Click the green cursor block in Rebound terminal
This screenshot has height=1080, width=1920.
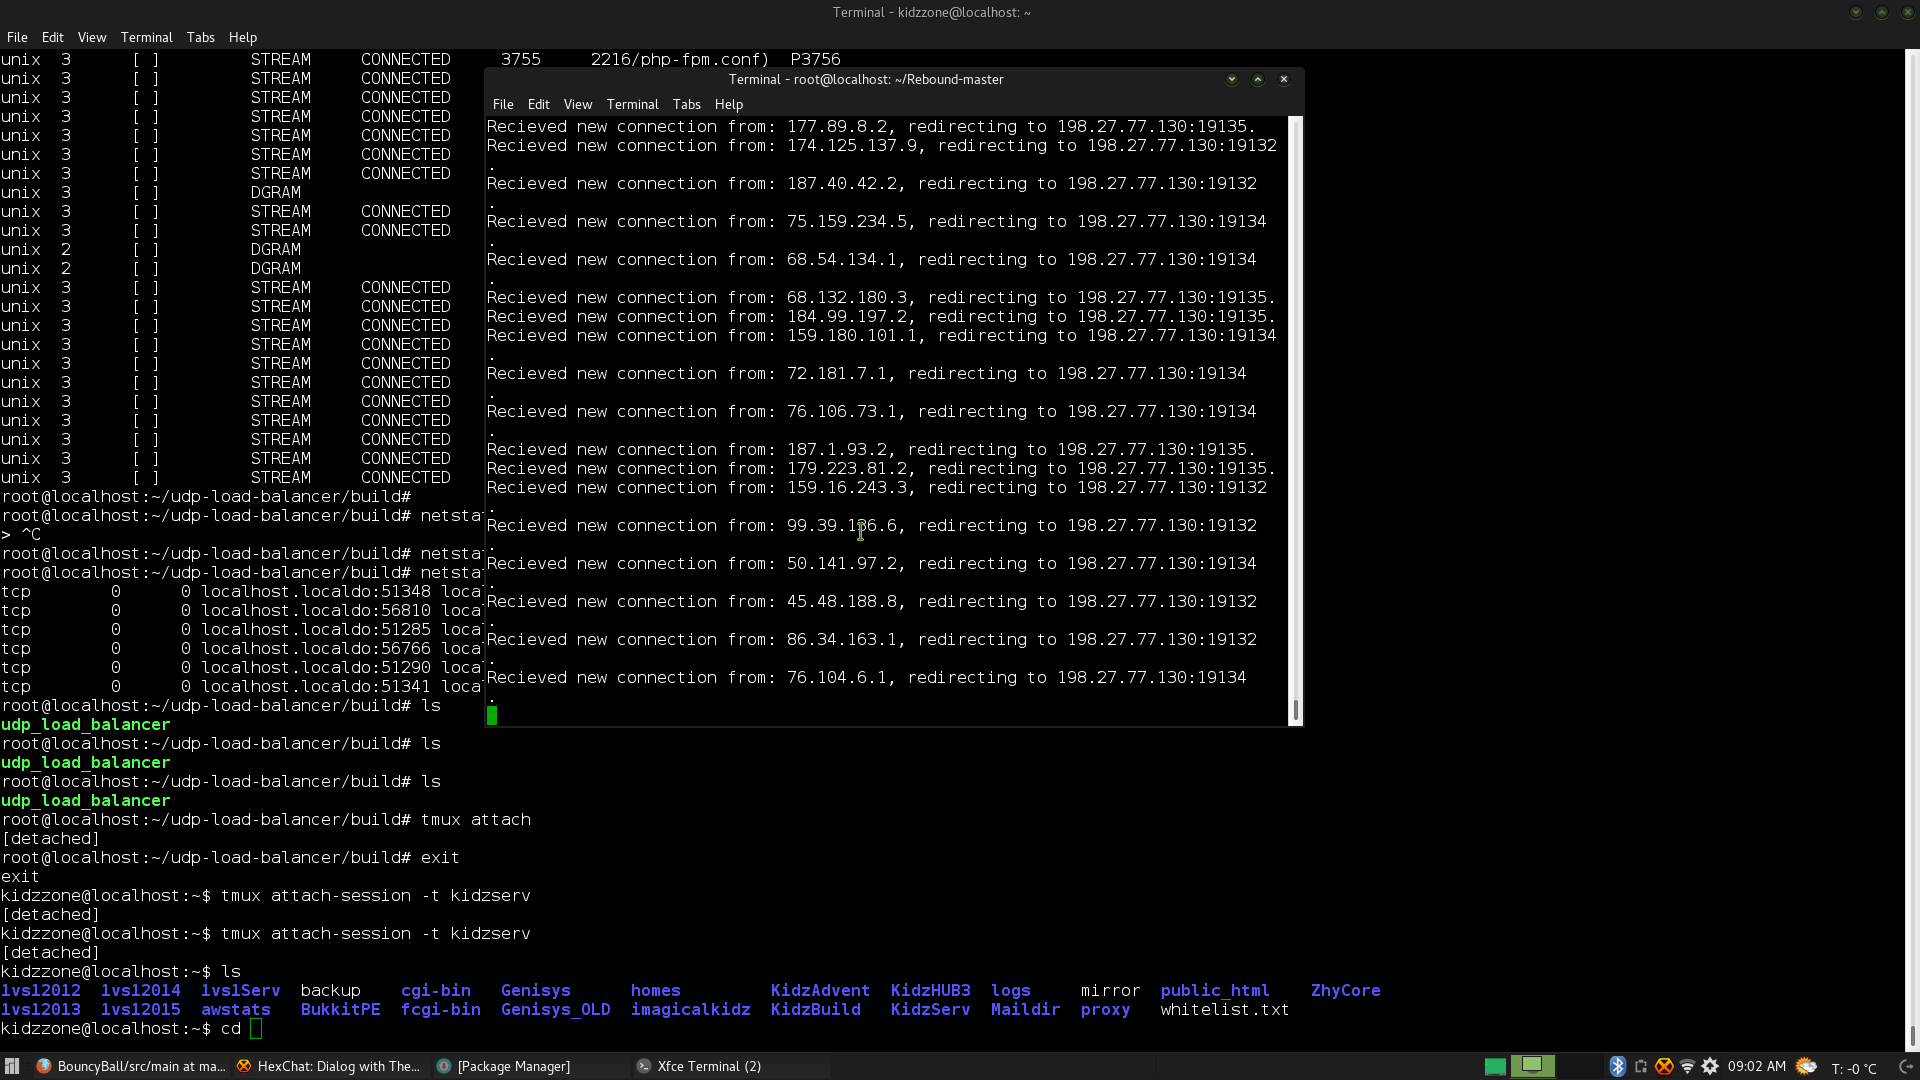tap(492, 715)
